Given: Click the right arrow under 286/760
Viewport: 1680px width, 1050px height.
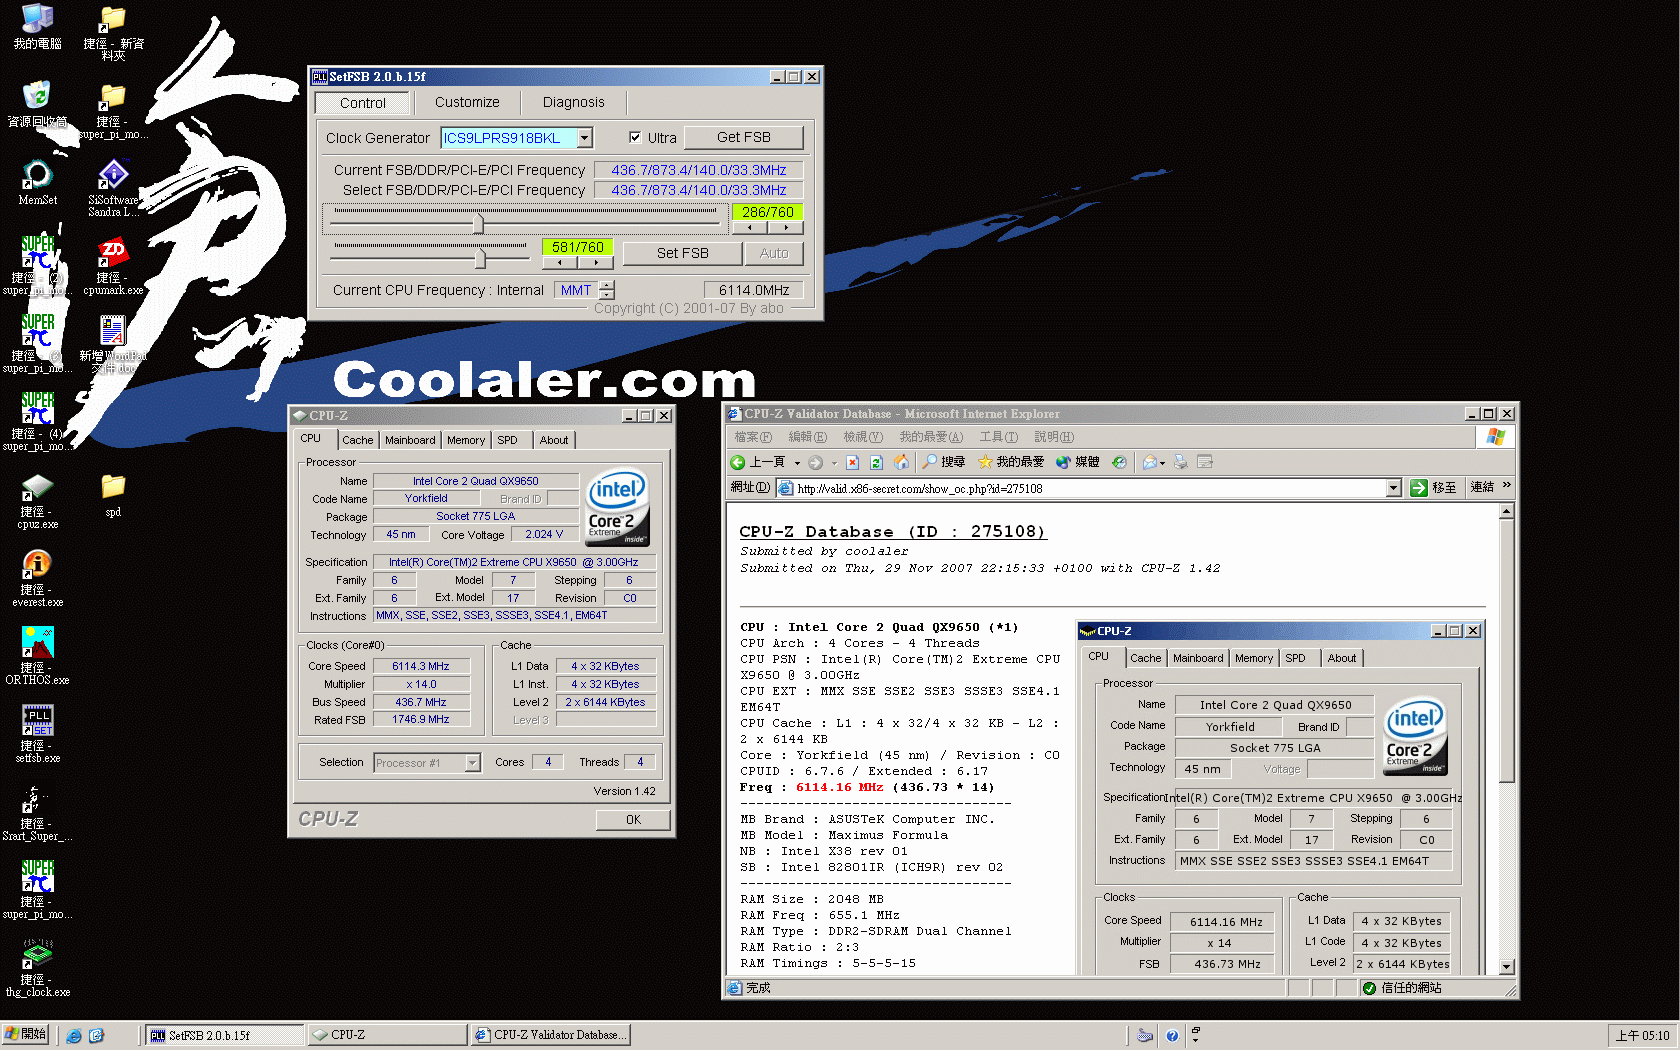Looking at the screenshot, I should point(787,228).
